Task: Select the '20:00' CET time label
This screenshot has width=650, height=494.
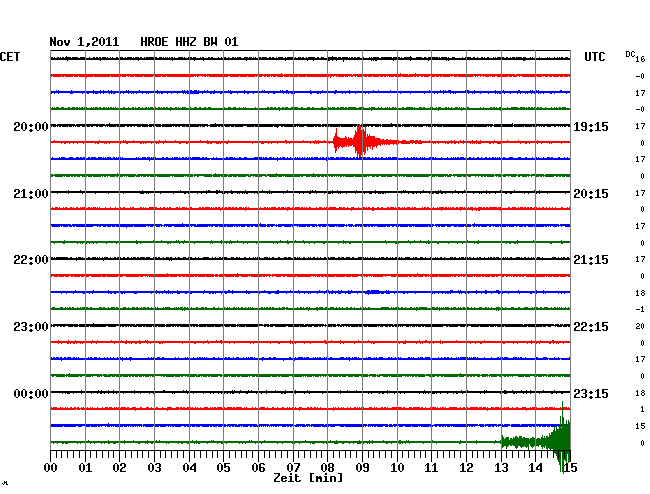Action: 31,126
